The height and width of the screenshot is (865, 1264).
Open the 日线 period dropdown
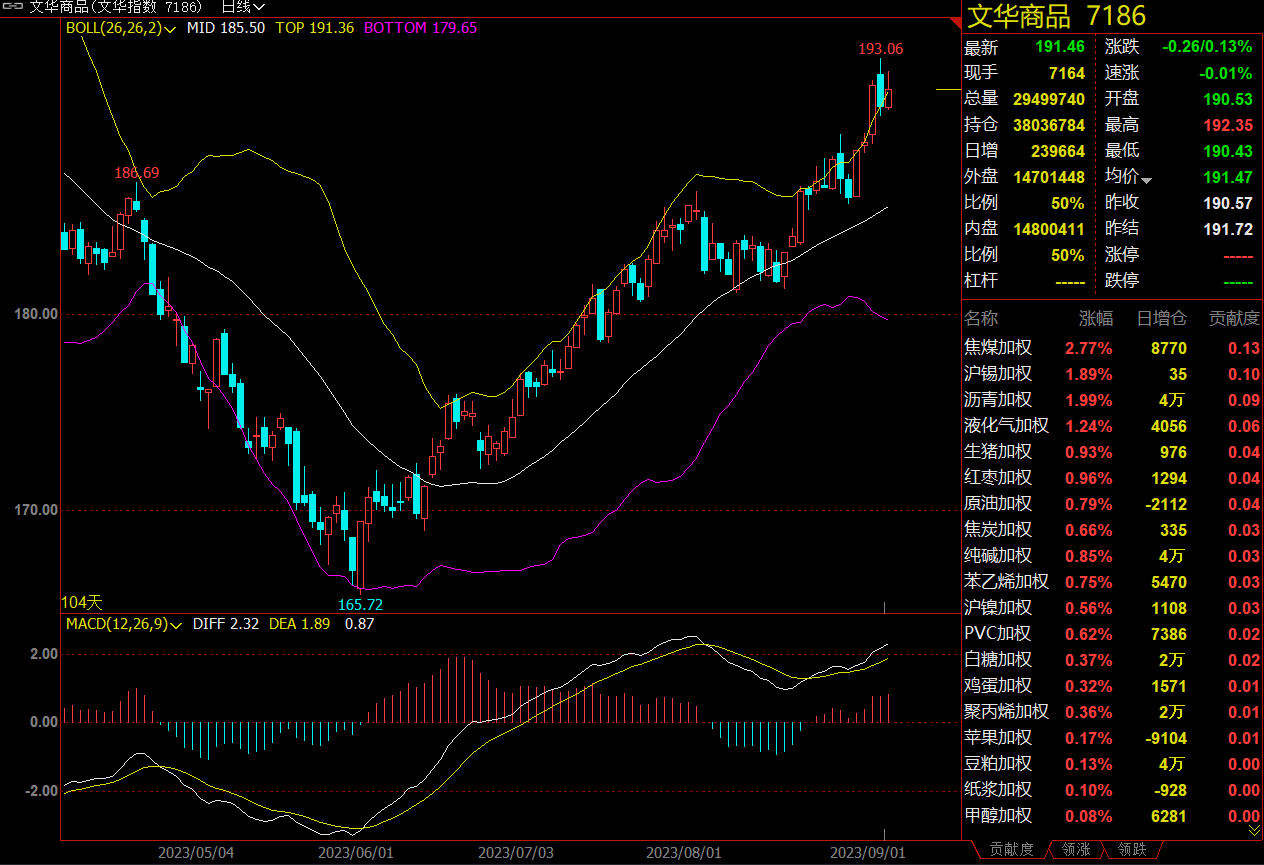click(x=242, y=7)
